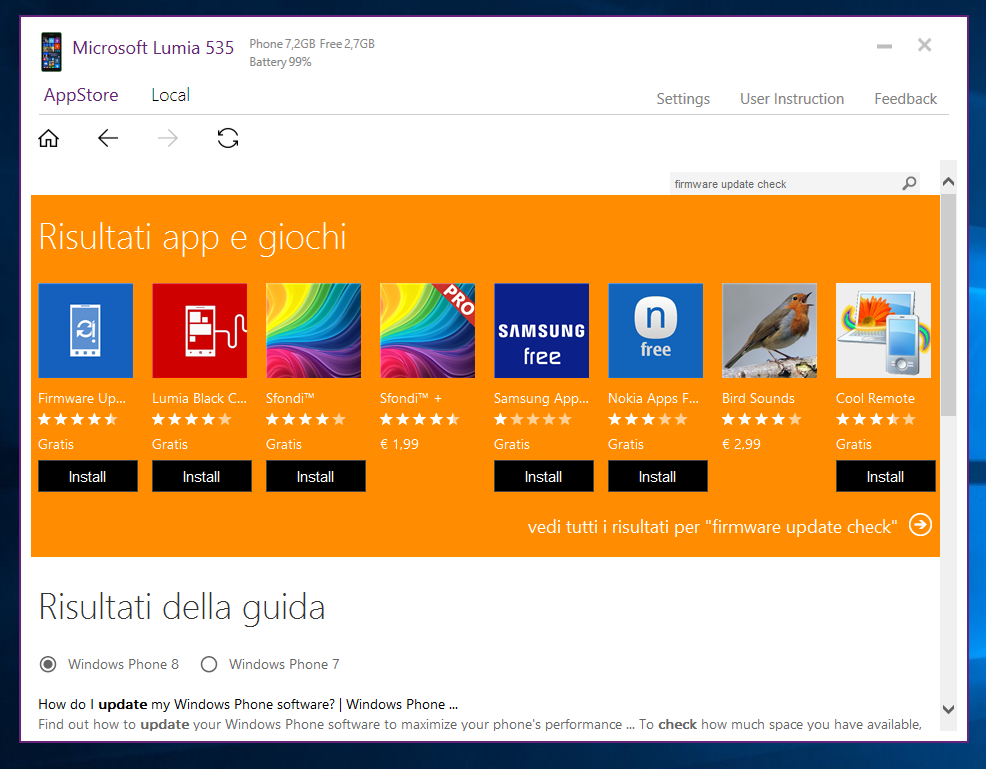Click 'vedi tutti i risultati' link
Viewport: 986px width, 769px height.
[712, 526]
